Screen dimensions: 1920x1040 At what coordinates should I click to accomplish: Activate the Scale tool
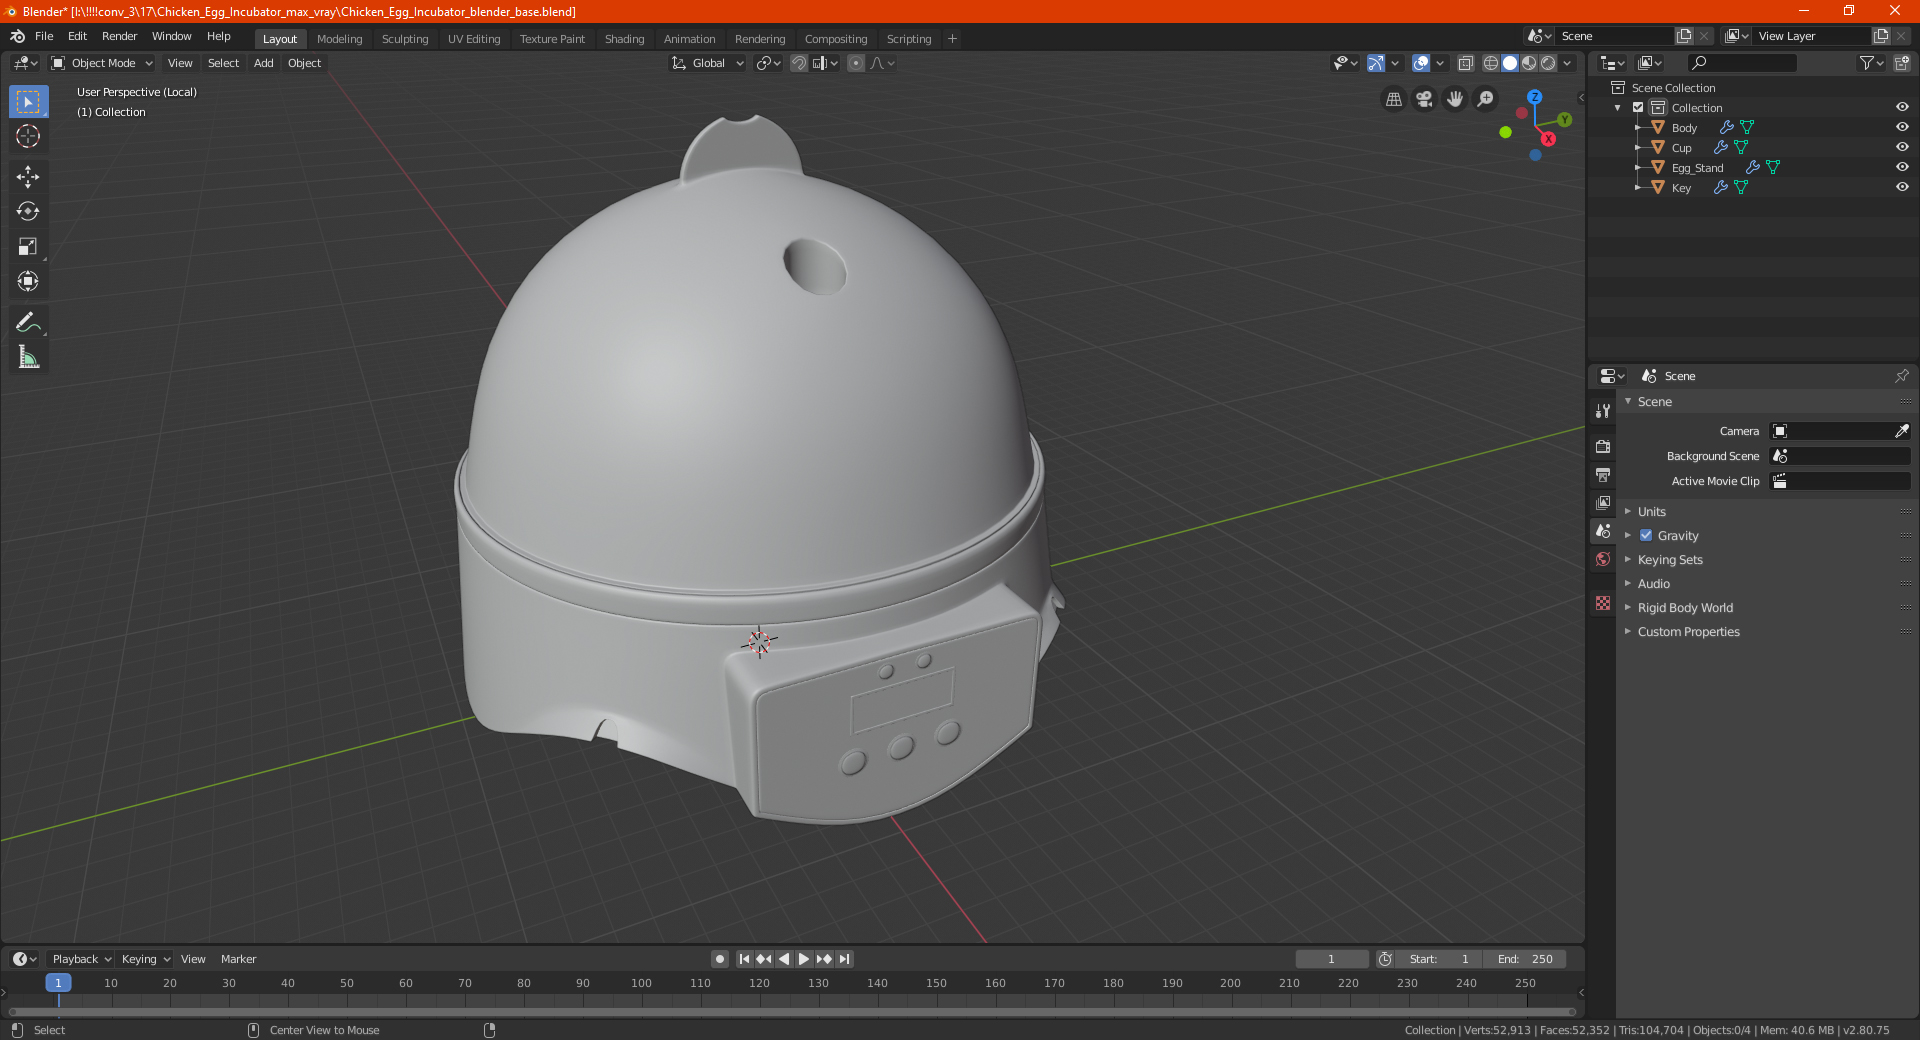point(28,247)
